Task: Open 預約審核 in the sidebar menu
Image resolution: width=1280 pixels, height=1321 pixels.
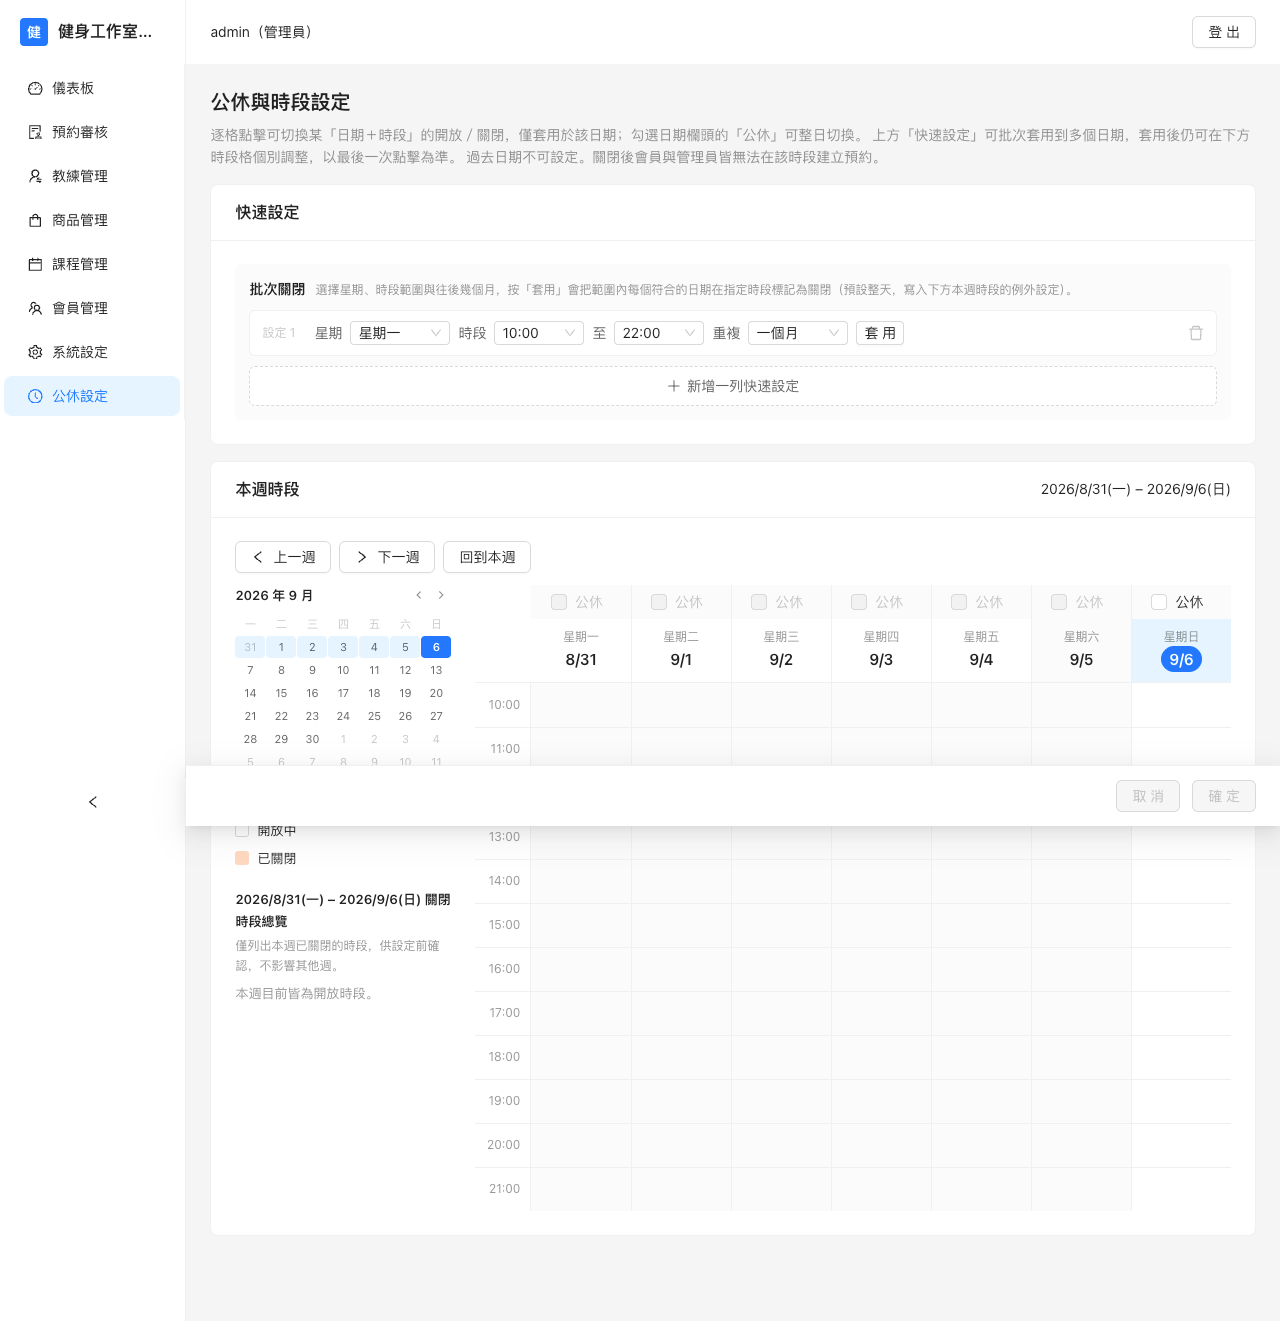Action: pyautogui.click(x=92, y=132)
